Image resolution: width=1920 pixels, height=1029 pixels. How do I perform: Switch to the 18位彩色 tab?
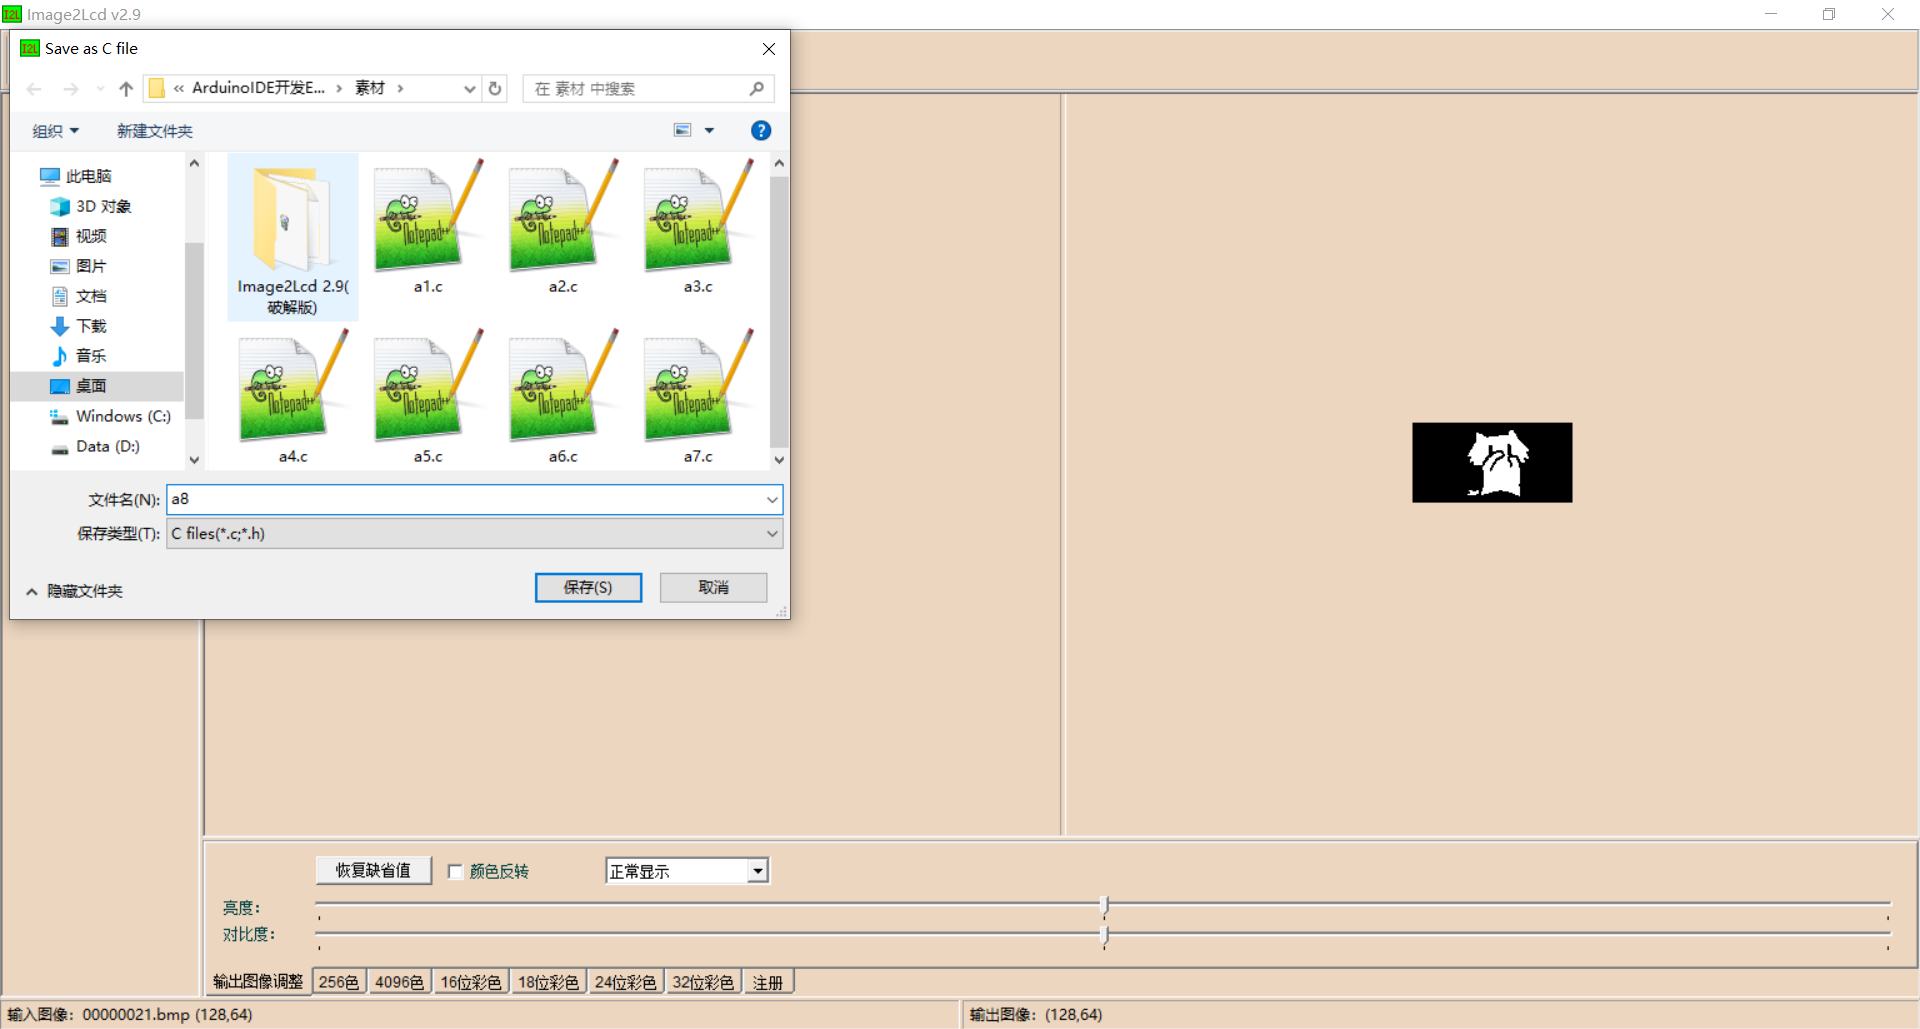click(548, 982)
